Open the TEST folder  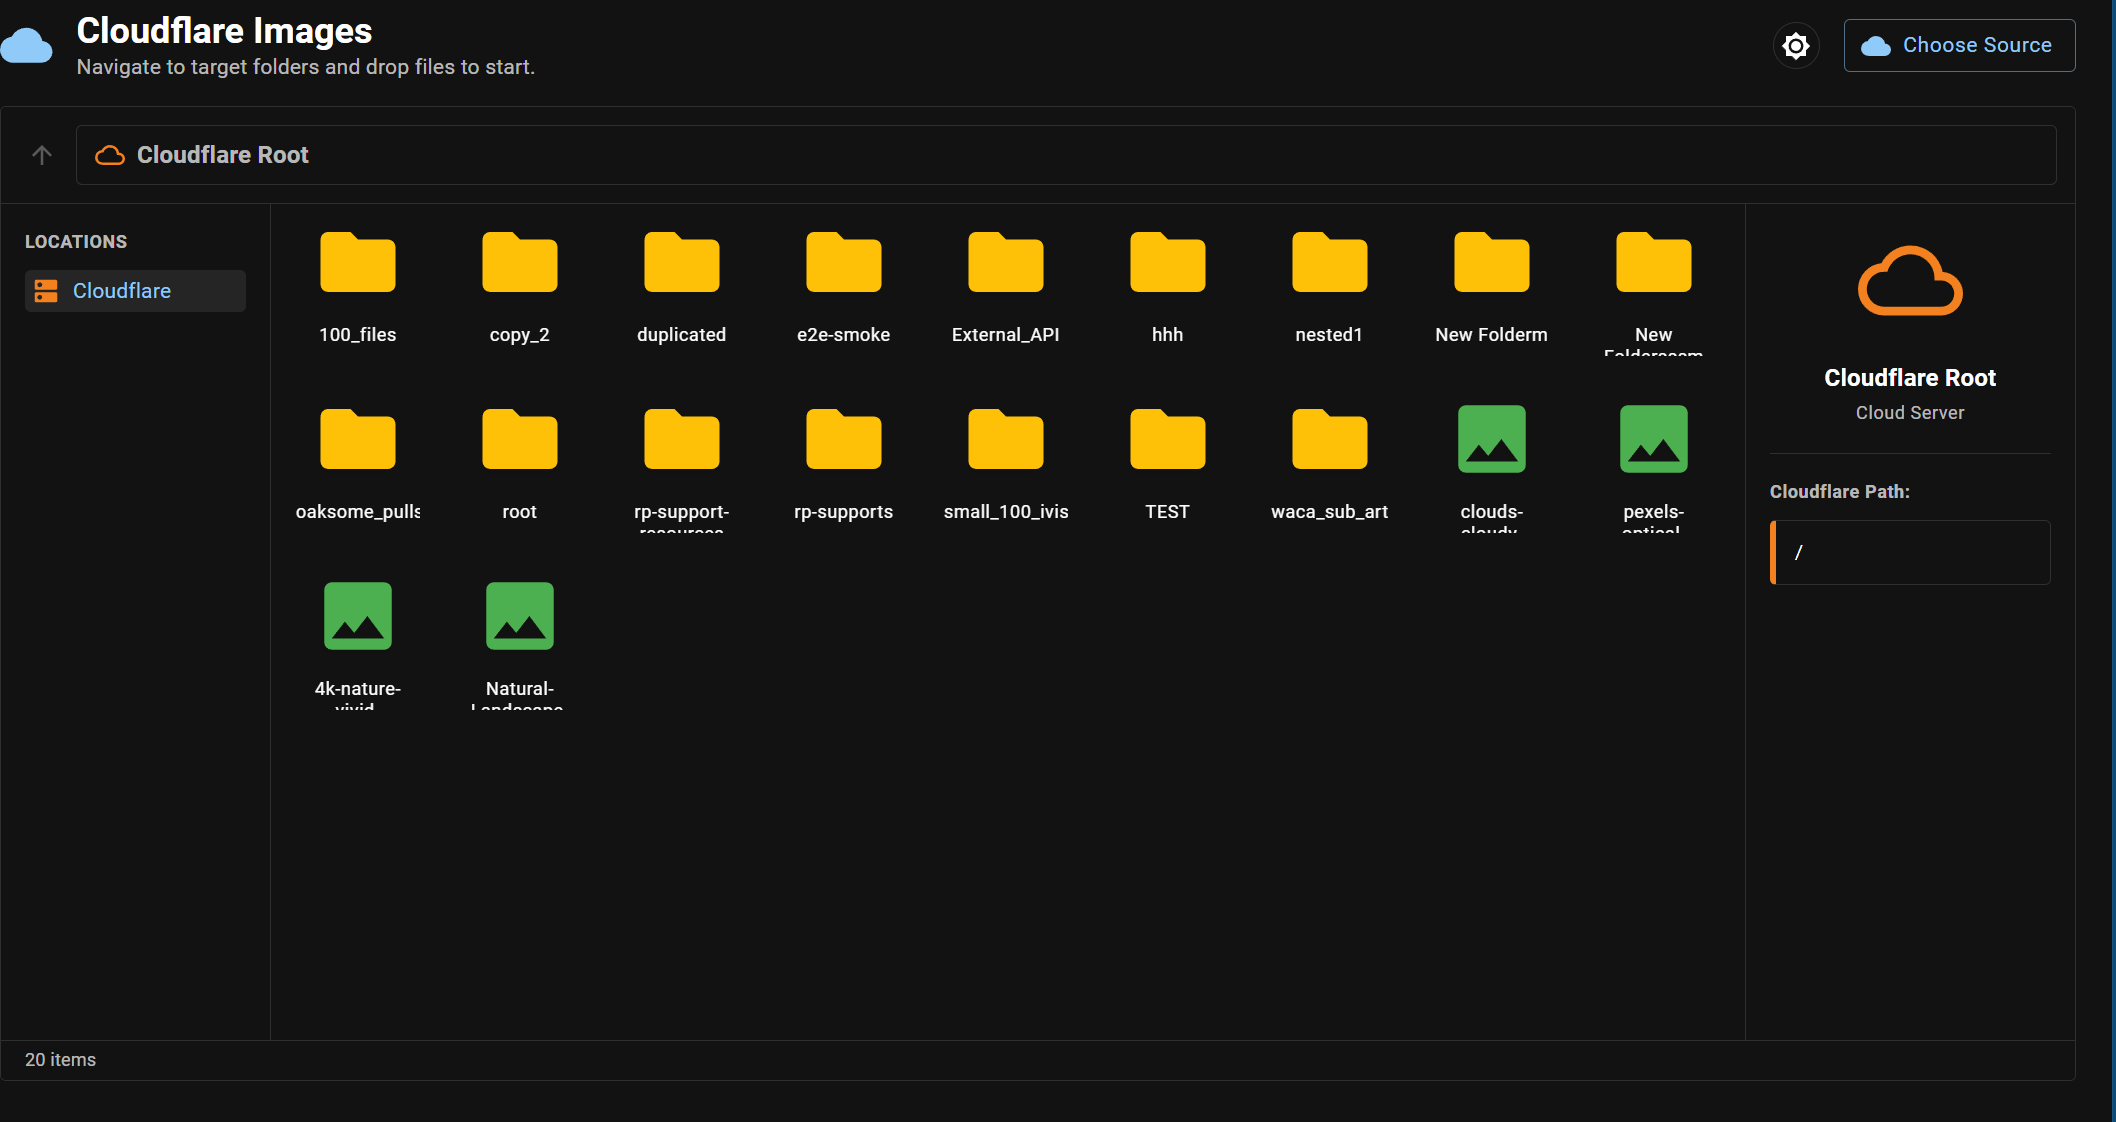(1167, 463)
